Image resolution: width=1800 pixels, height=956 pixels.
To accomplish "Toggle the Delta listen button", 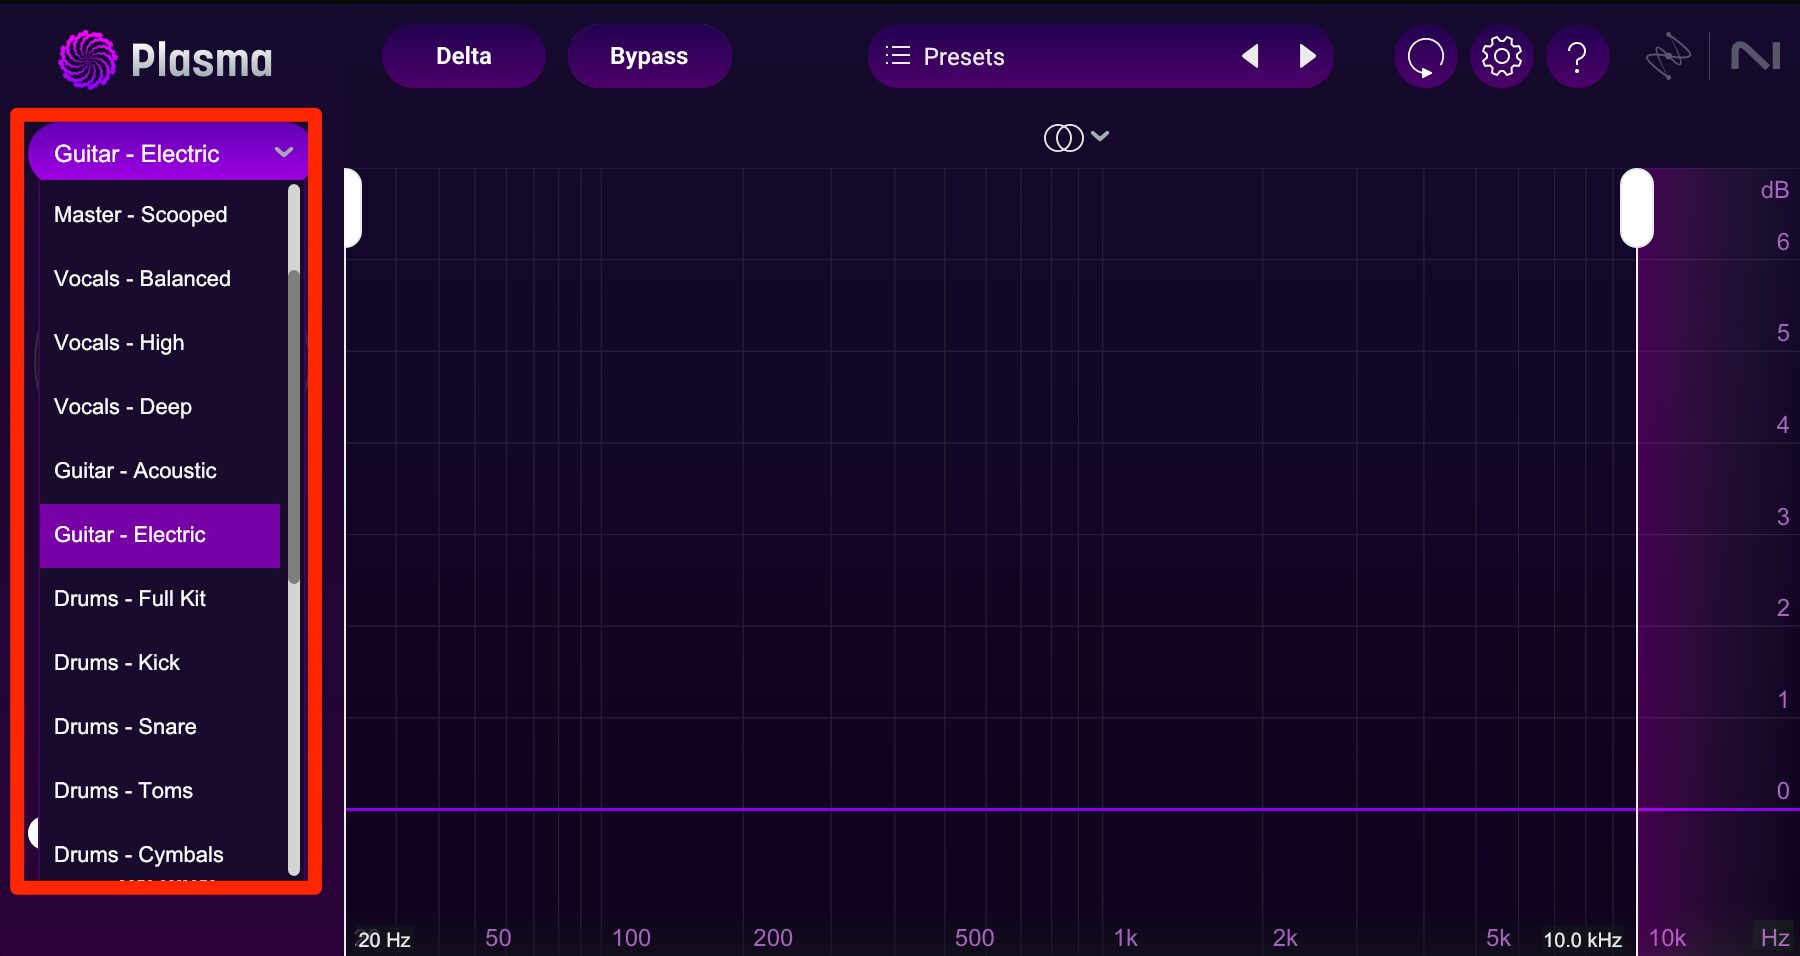I will 464,56.
